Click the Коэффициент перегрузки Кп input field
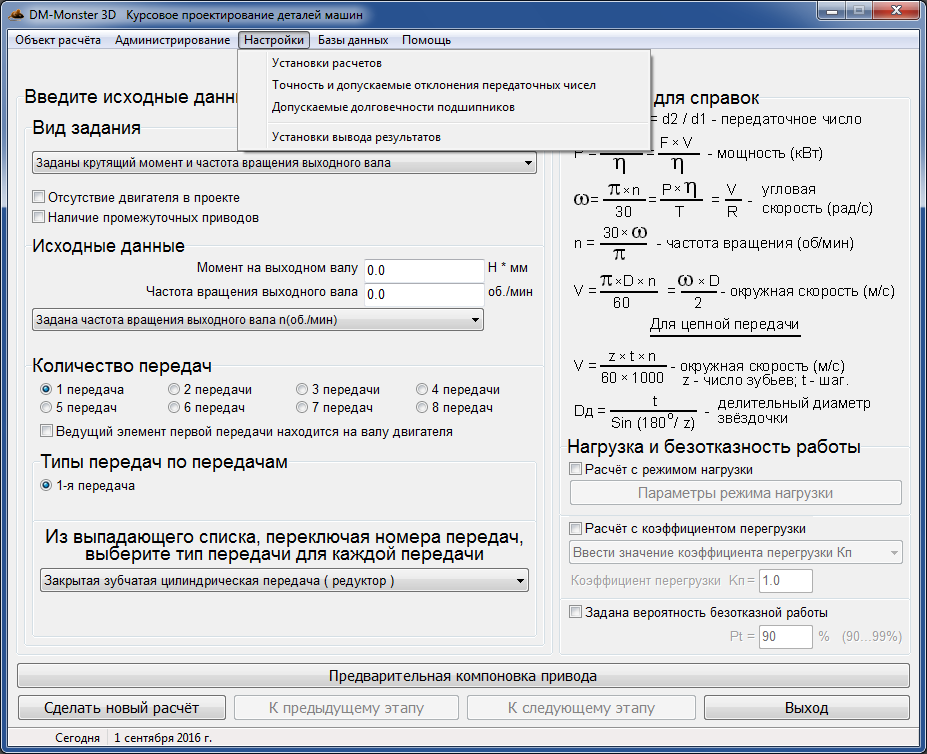This screenshot has height=754, width=927. pyautogui.click(x=786, y=581)
